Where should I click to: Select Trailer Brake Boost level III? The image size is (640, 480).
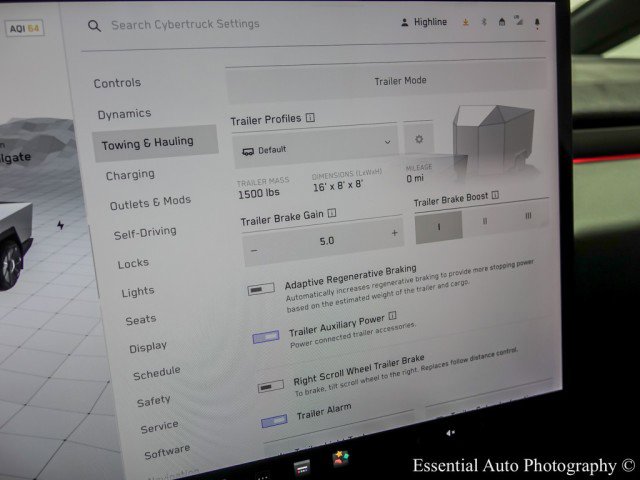[528, 216]
